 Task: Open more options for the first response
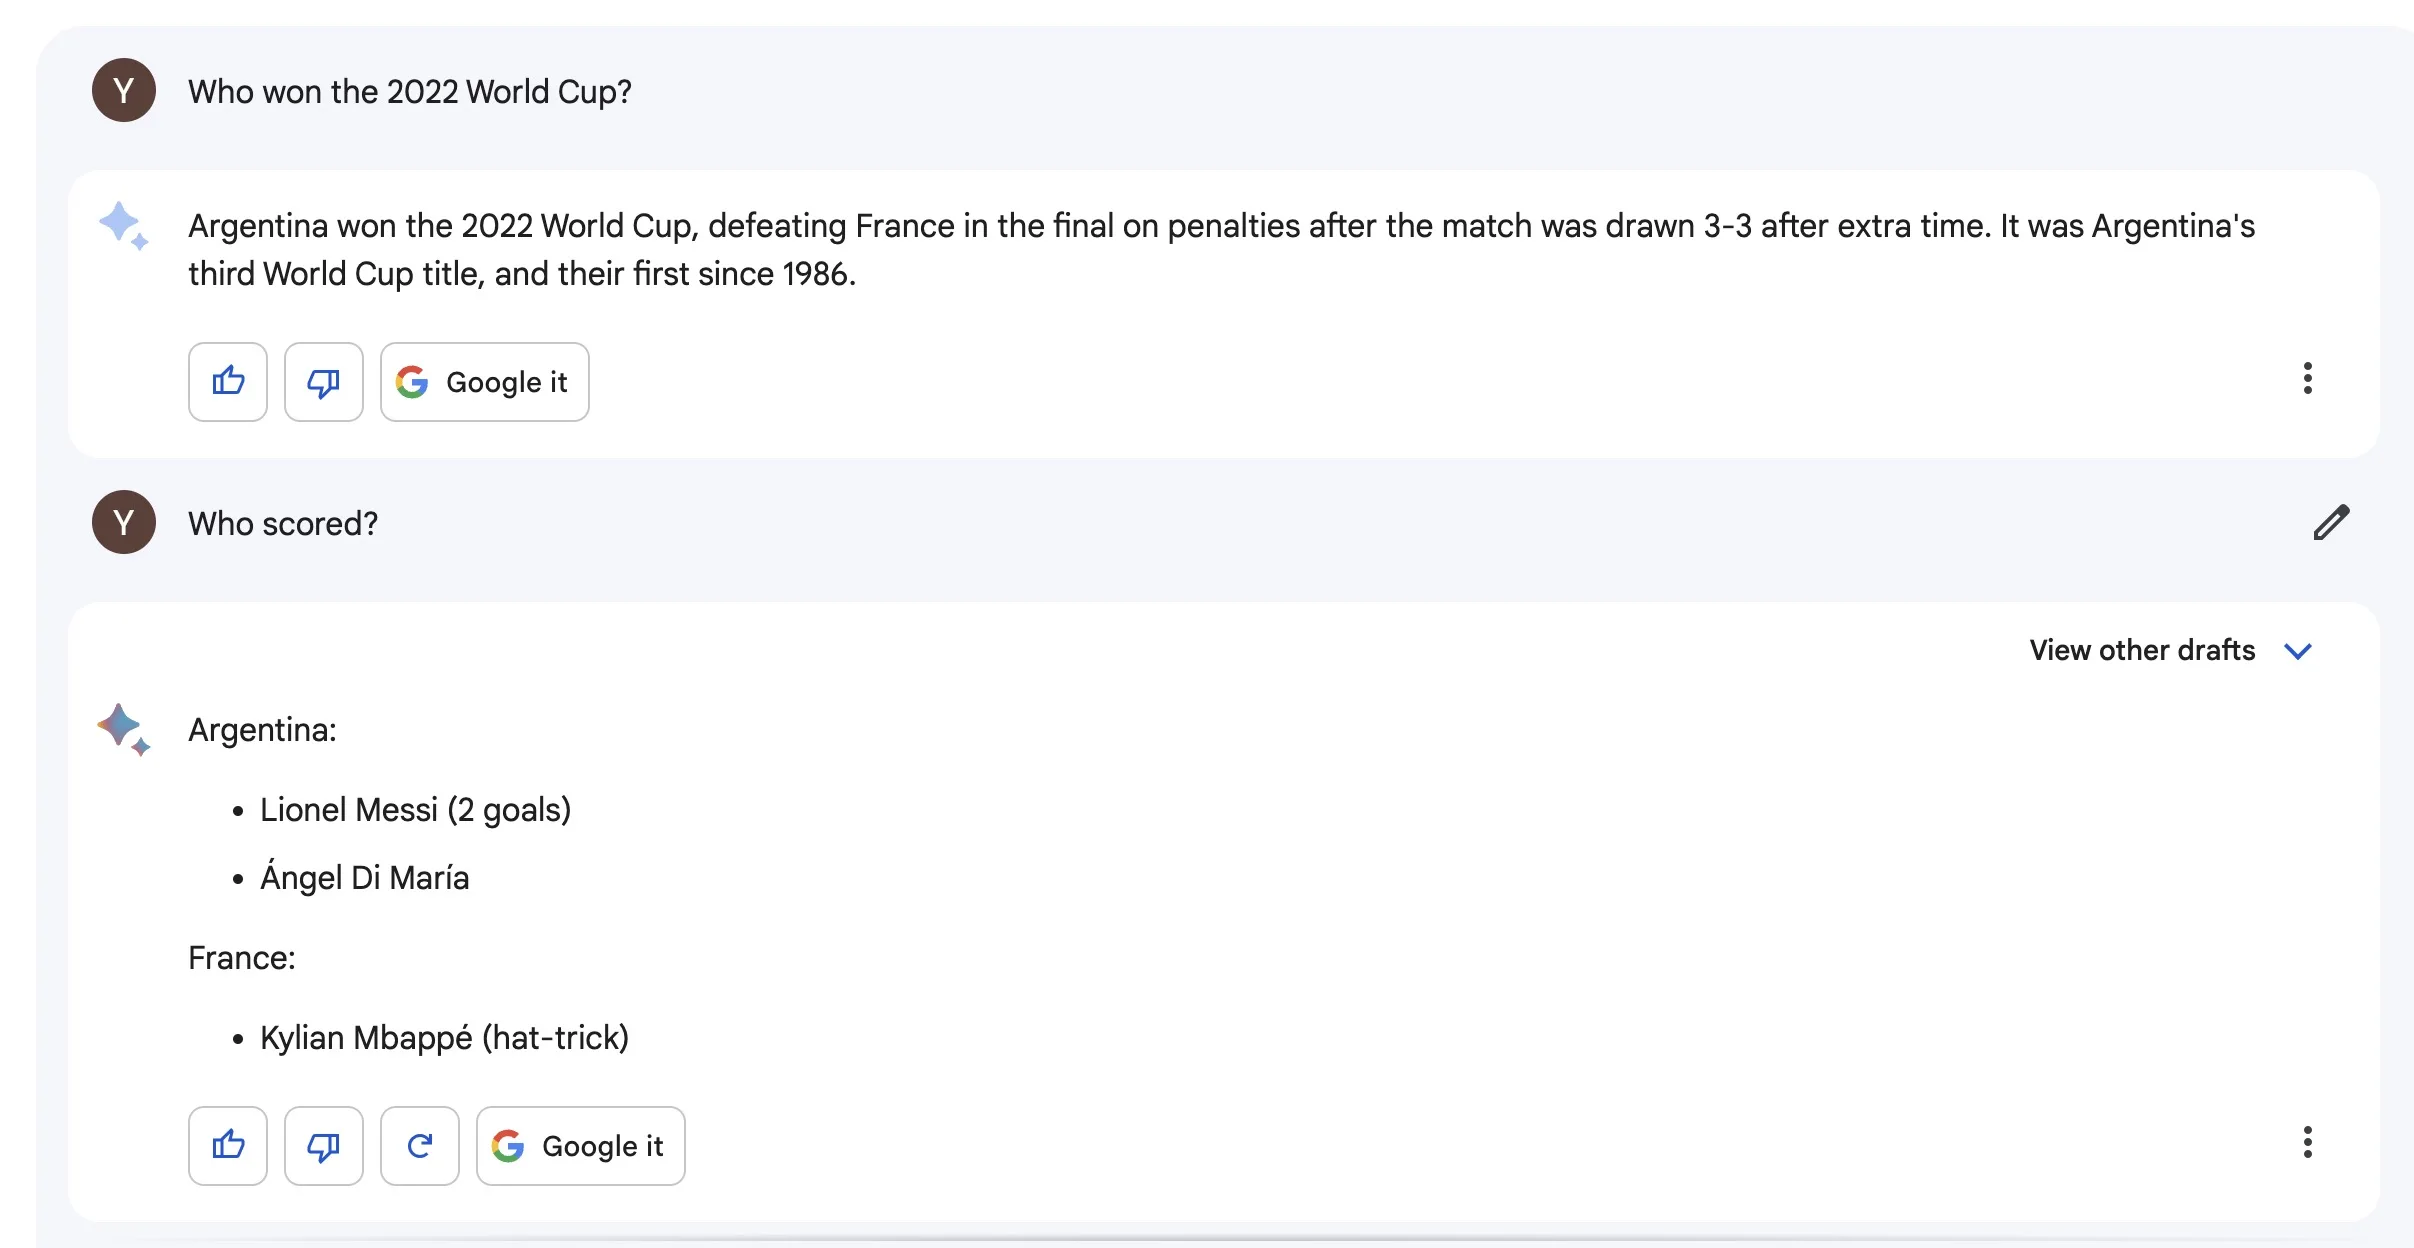coord(2307,379)
